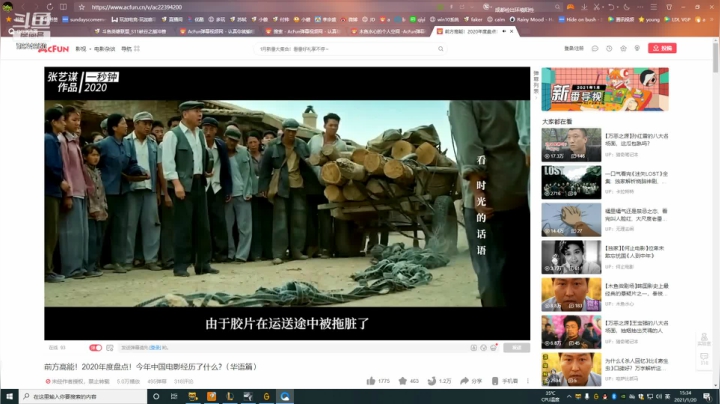Open the faker bookmark
This screenshot has height=404, width=720.
tap(473, 19)
